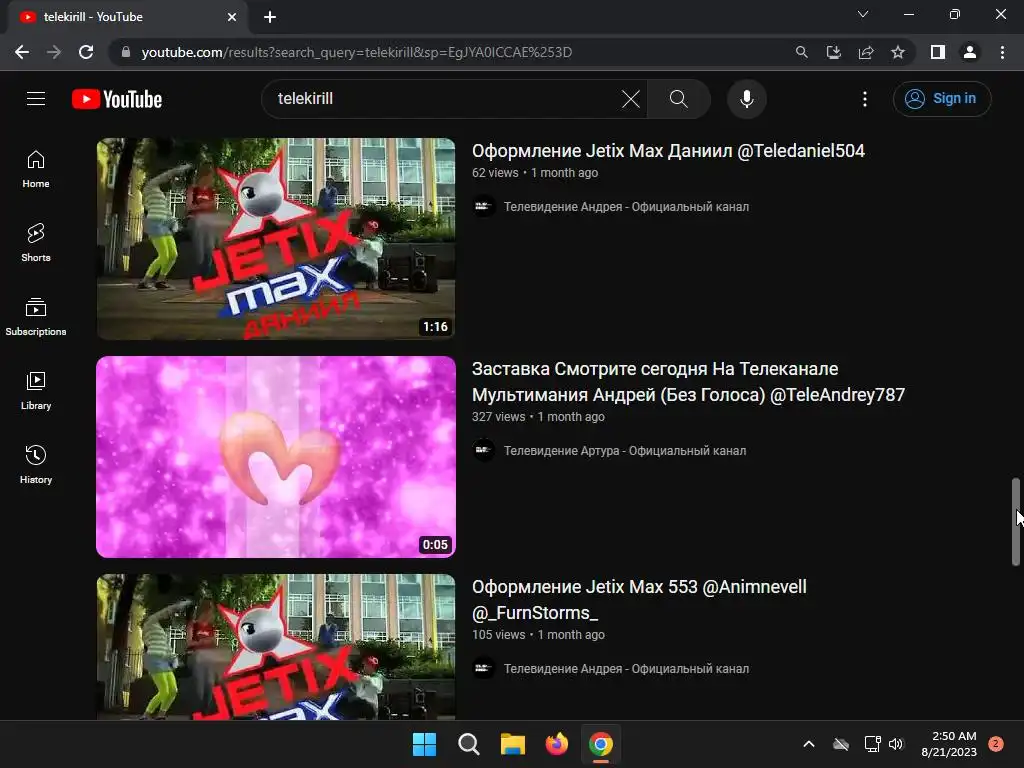
Task: Click the network tray icon
Action: pos(872,744)
